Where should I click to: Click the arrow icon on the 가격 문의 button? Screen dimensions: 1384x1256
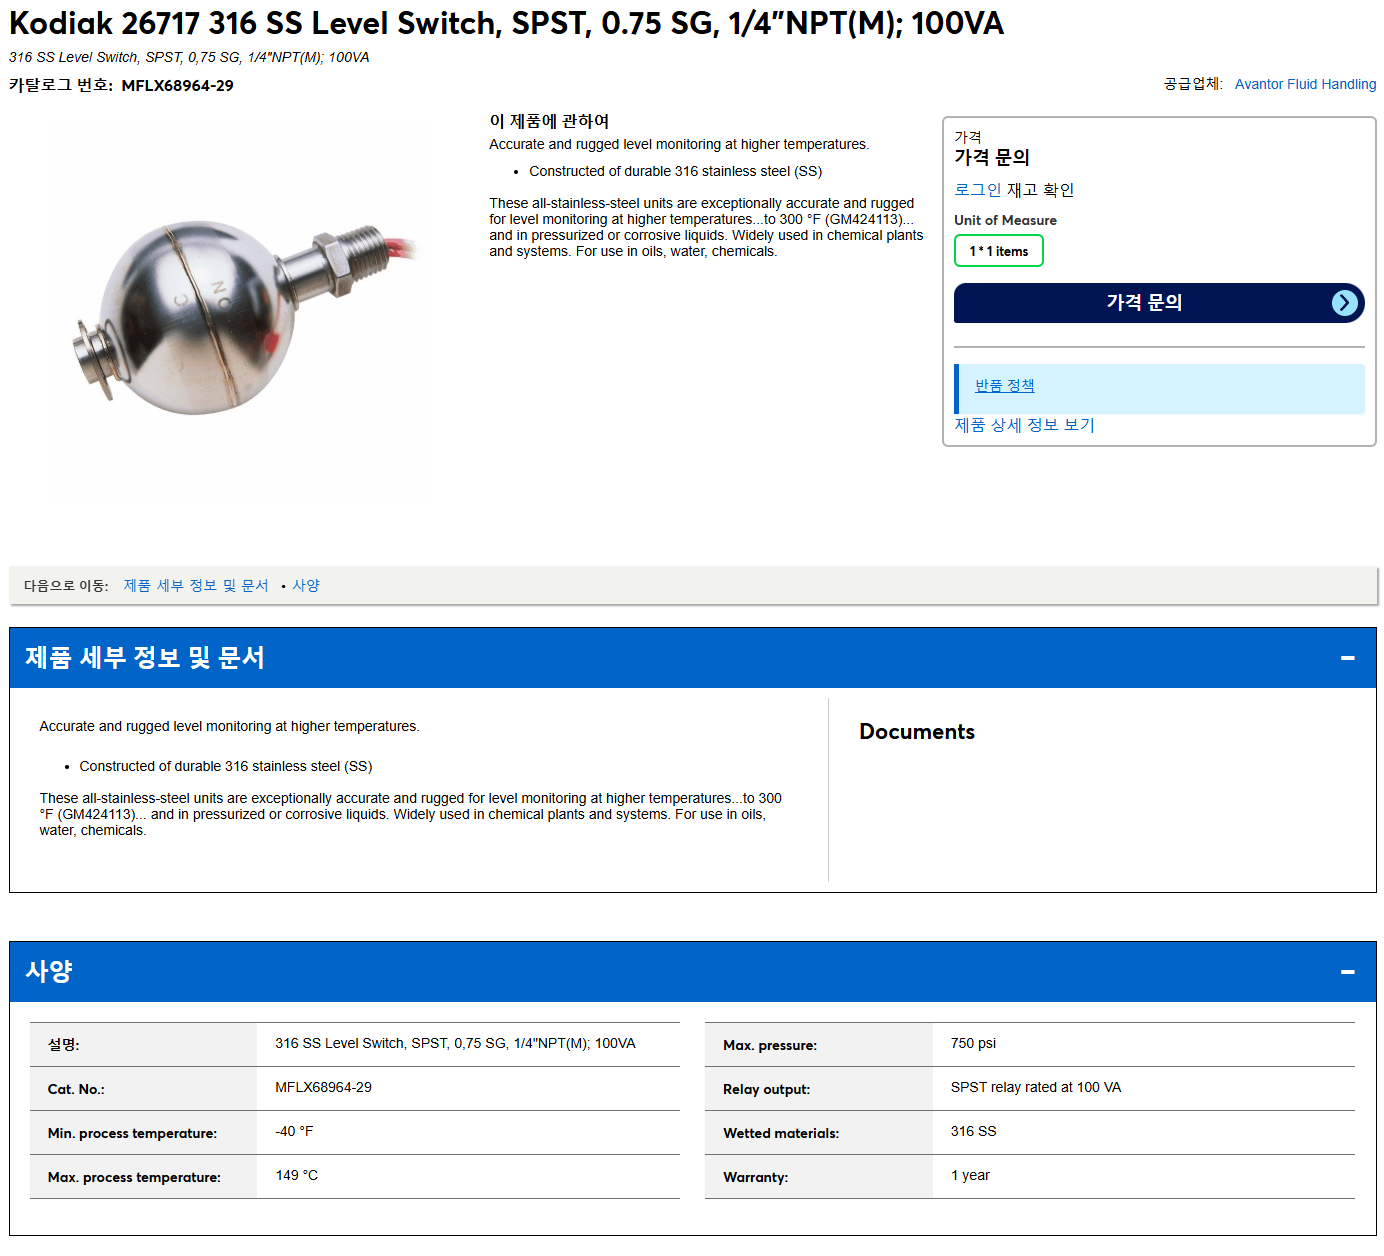pyautogui.click(x=1345, y=303)
